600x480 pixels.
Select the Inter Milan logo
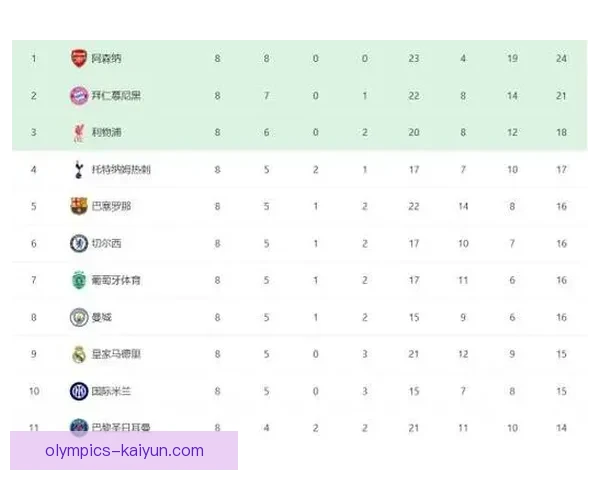click(x=79, y=390)
